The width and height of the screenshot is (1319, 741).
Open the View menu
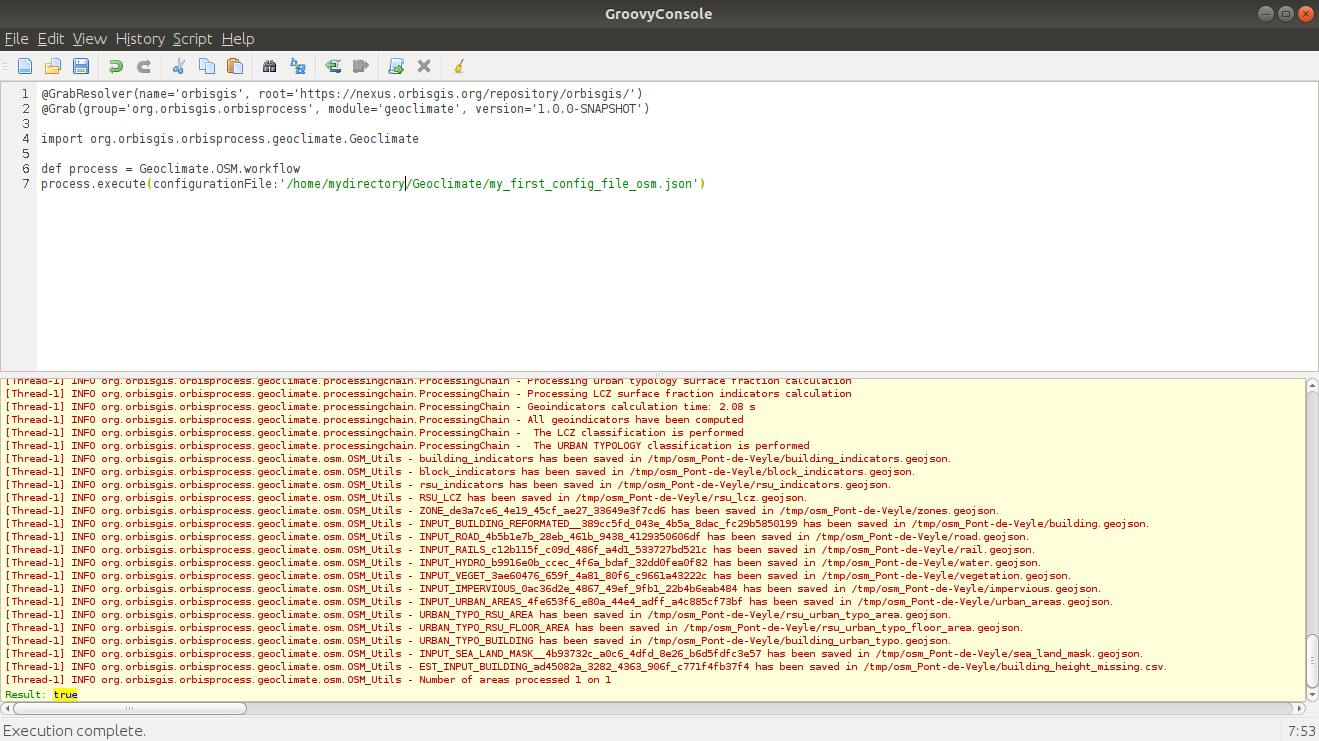(x=90, y=38)
